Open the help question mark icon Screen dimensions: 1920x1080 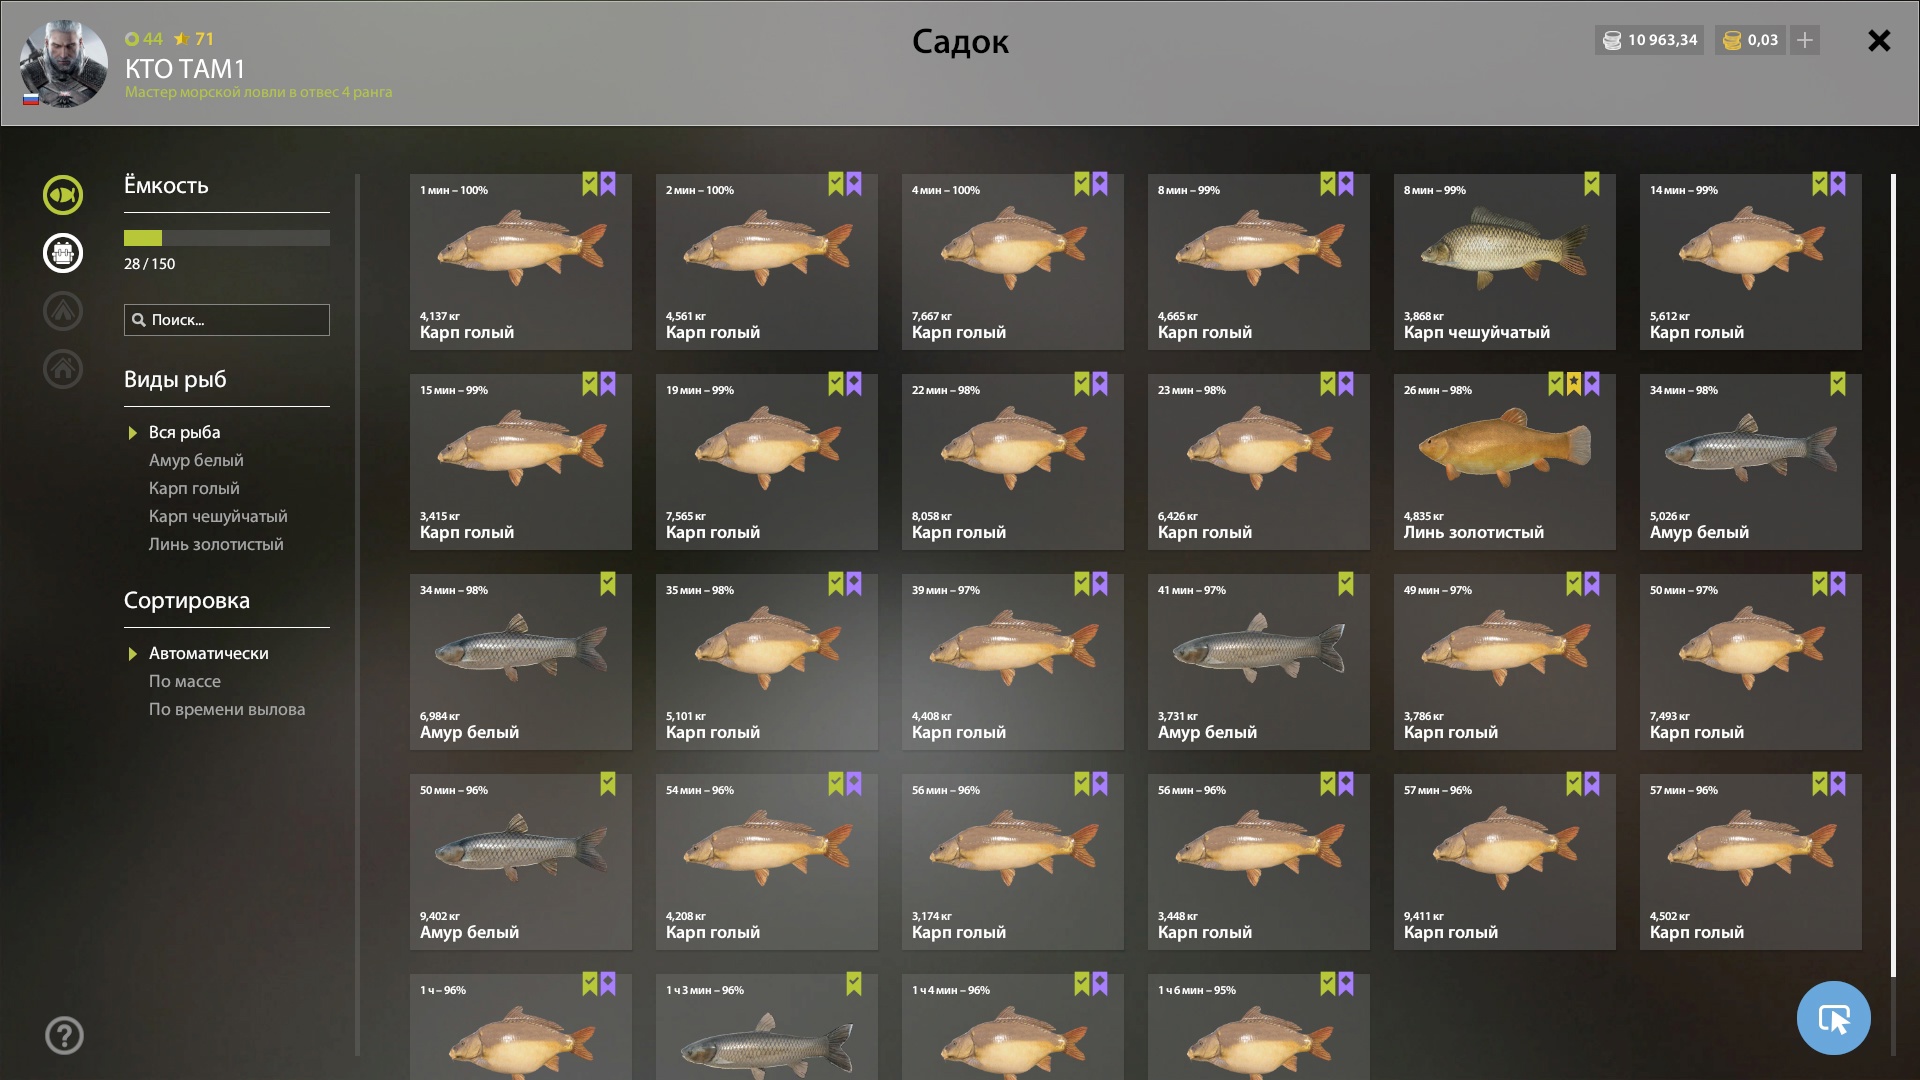pyautogui.click(x=64, y=1035)
